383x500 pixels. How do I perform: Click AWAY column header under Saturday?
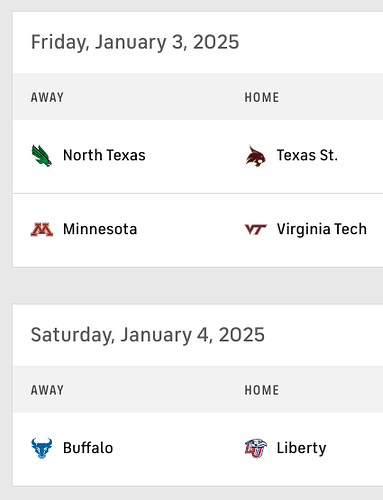[47, 390]
